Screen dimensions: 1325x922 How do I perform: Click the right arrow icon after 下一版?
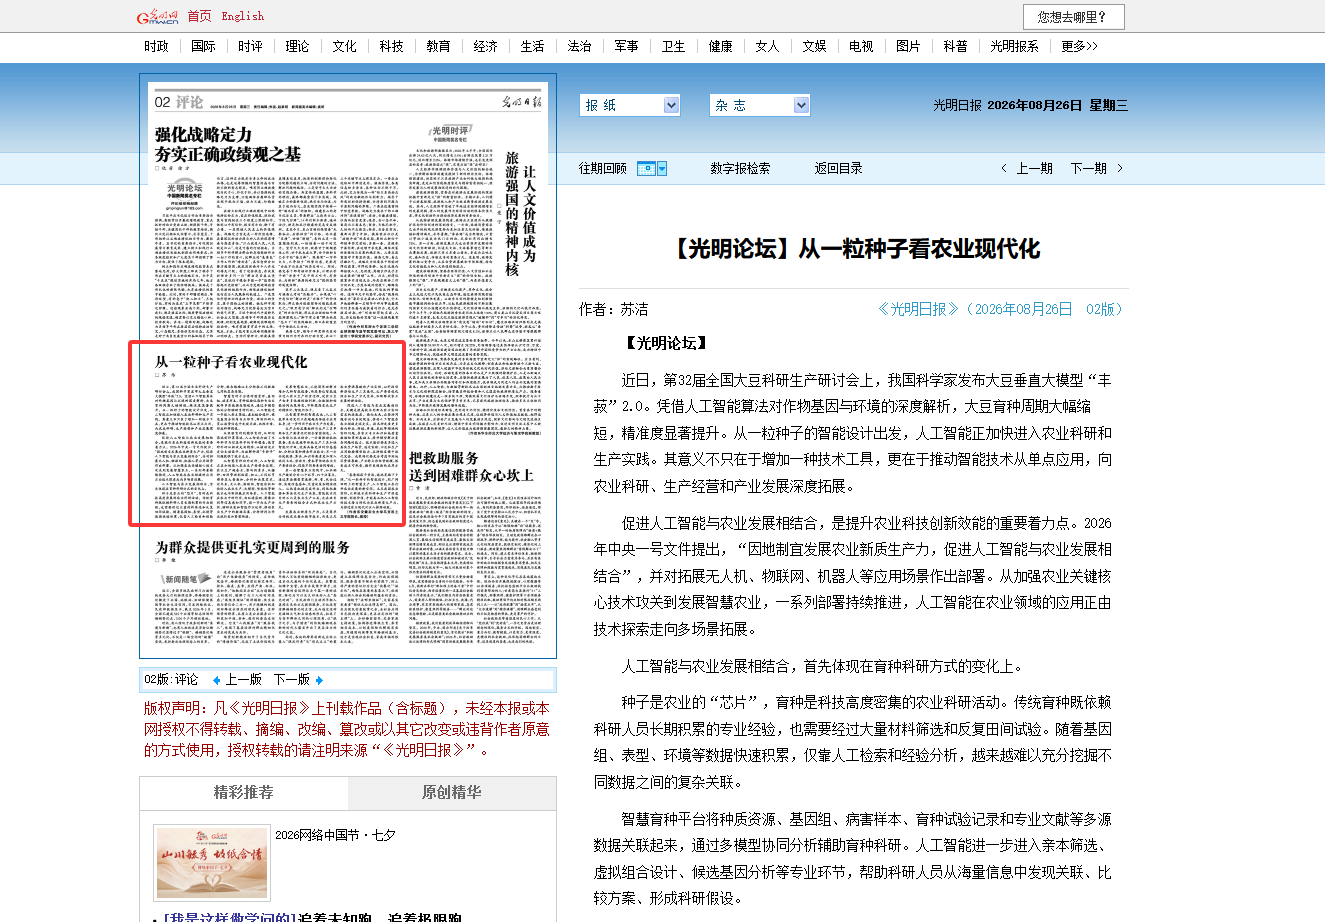pos(320,680)
